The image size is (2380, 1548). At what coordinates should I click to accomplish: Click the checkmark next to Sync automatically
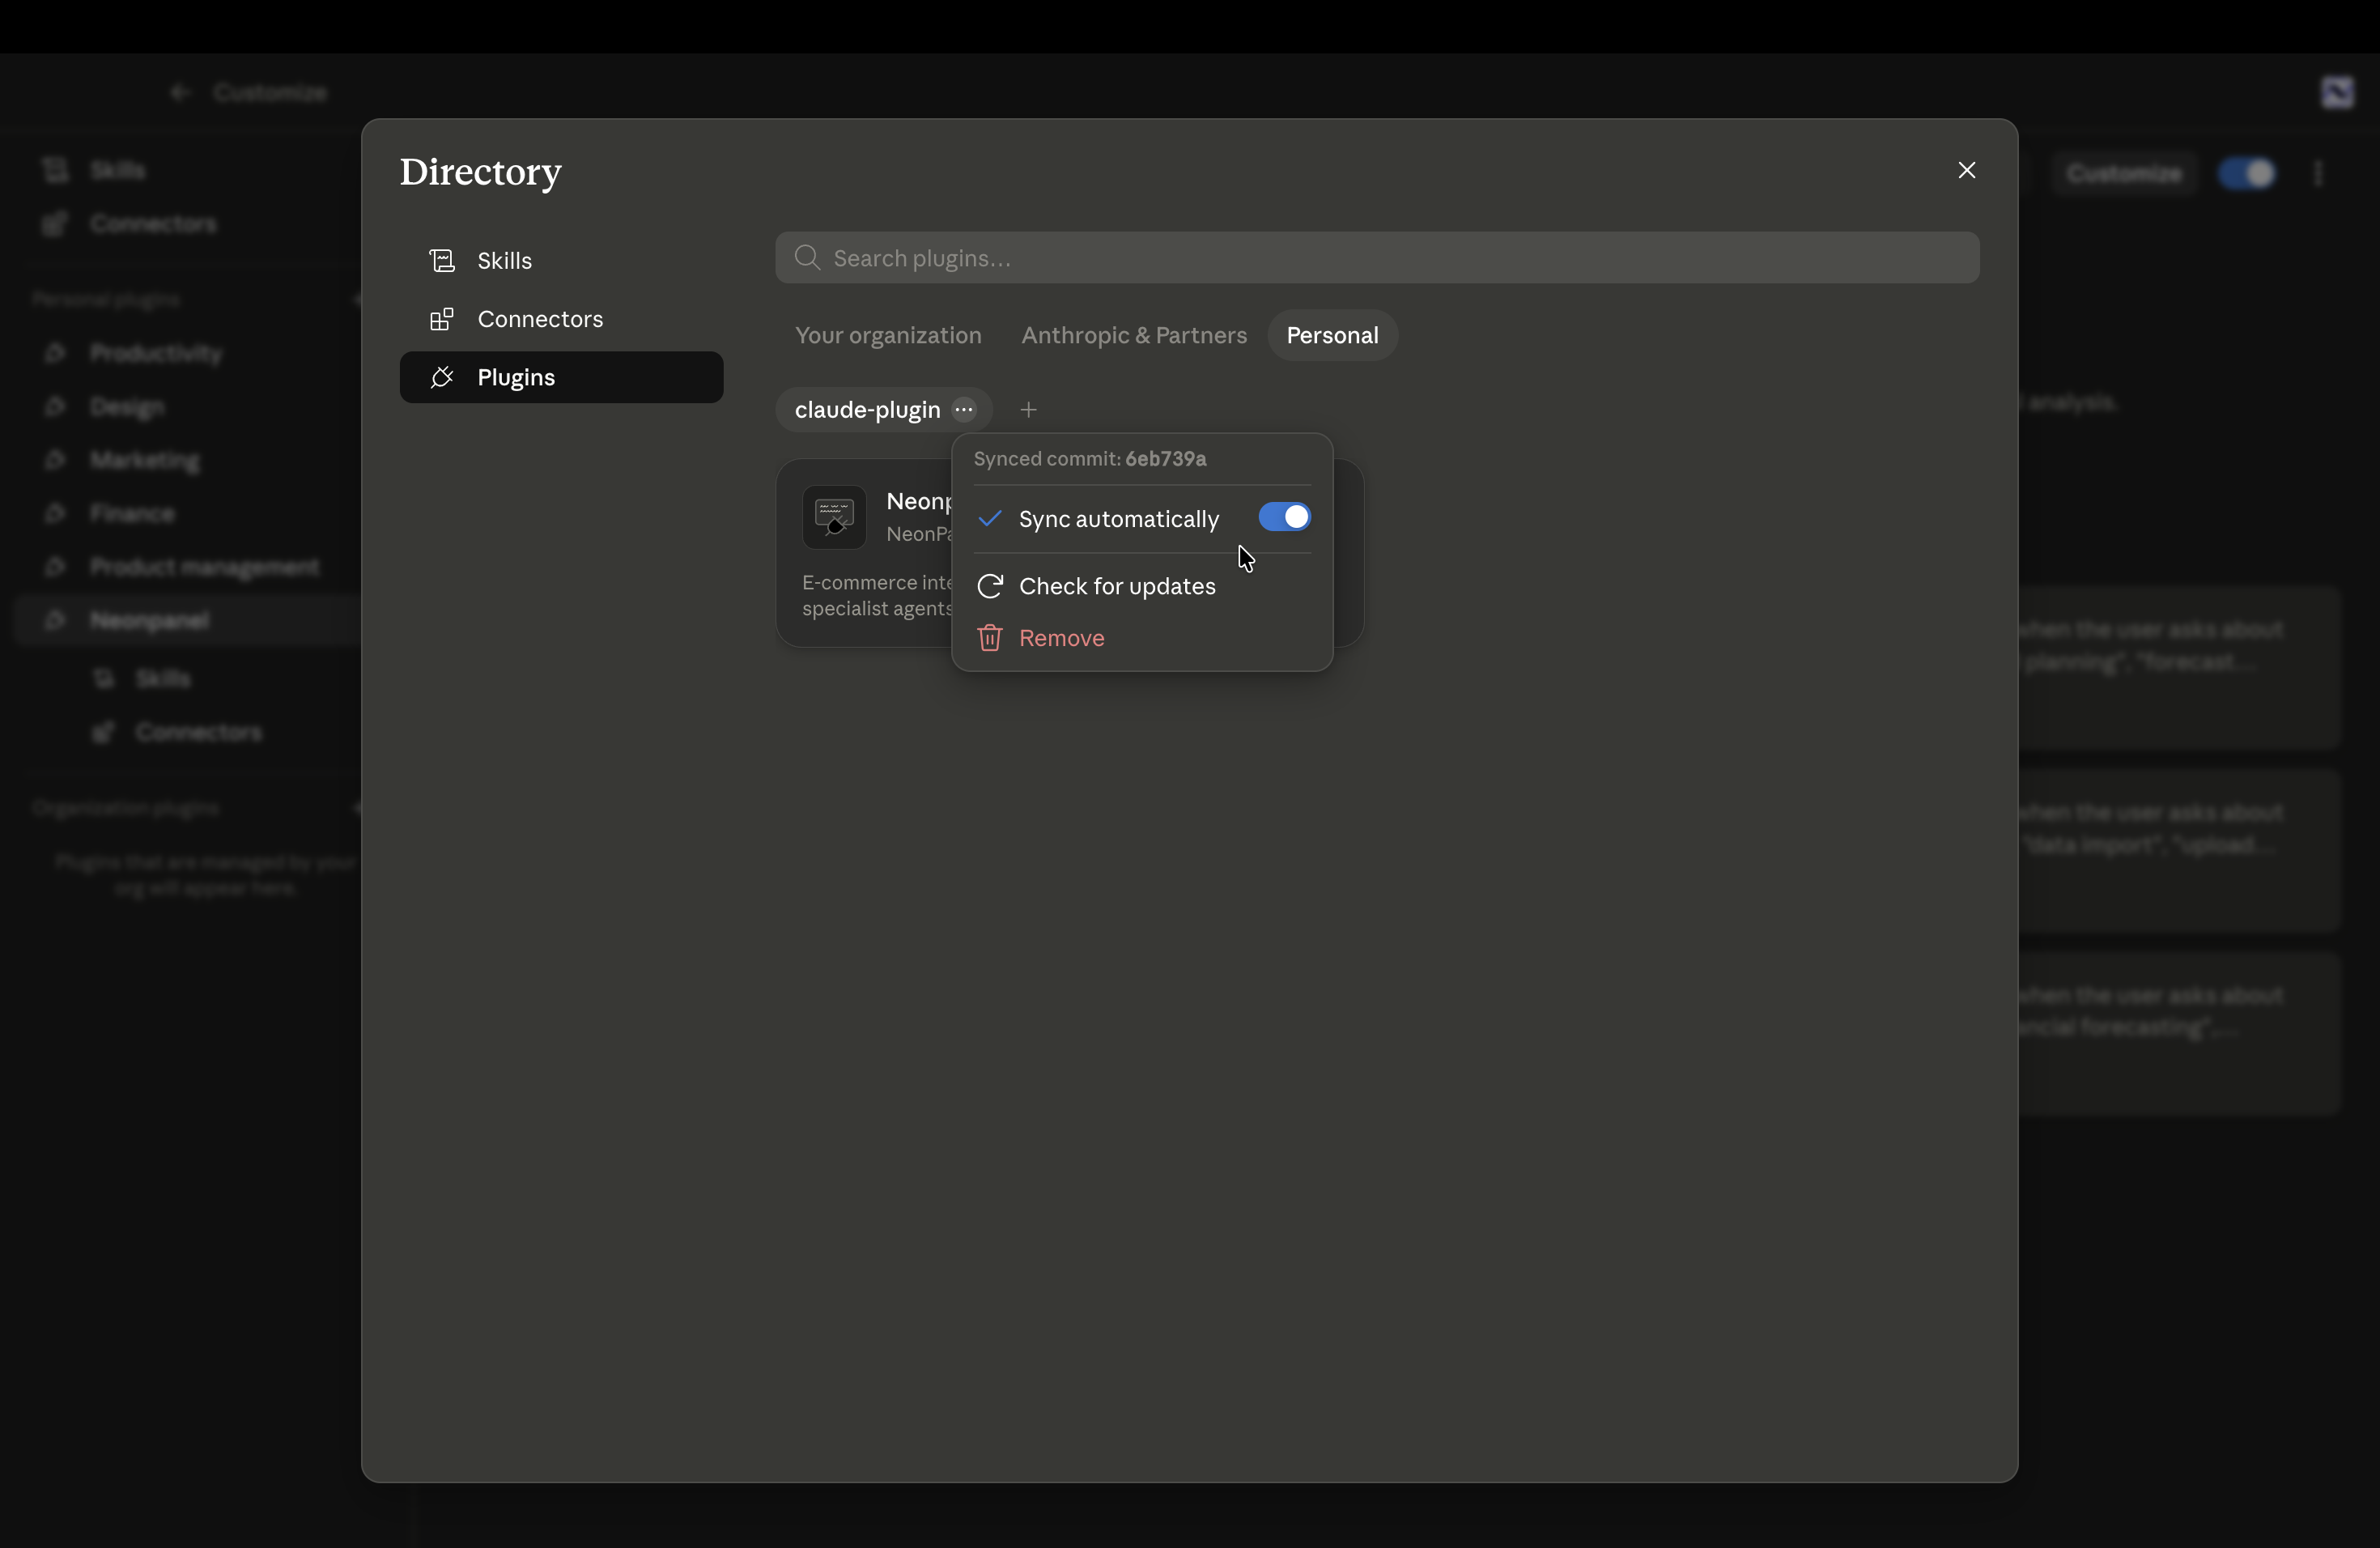tap(990, 518)
